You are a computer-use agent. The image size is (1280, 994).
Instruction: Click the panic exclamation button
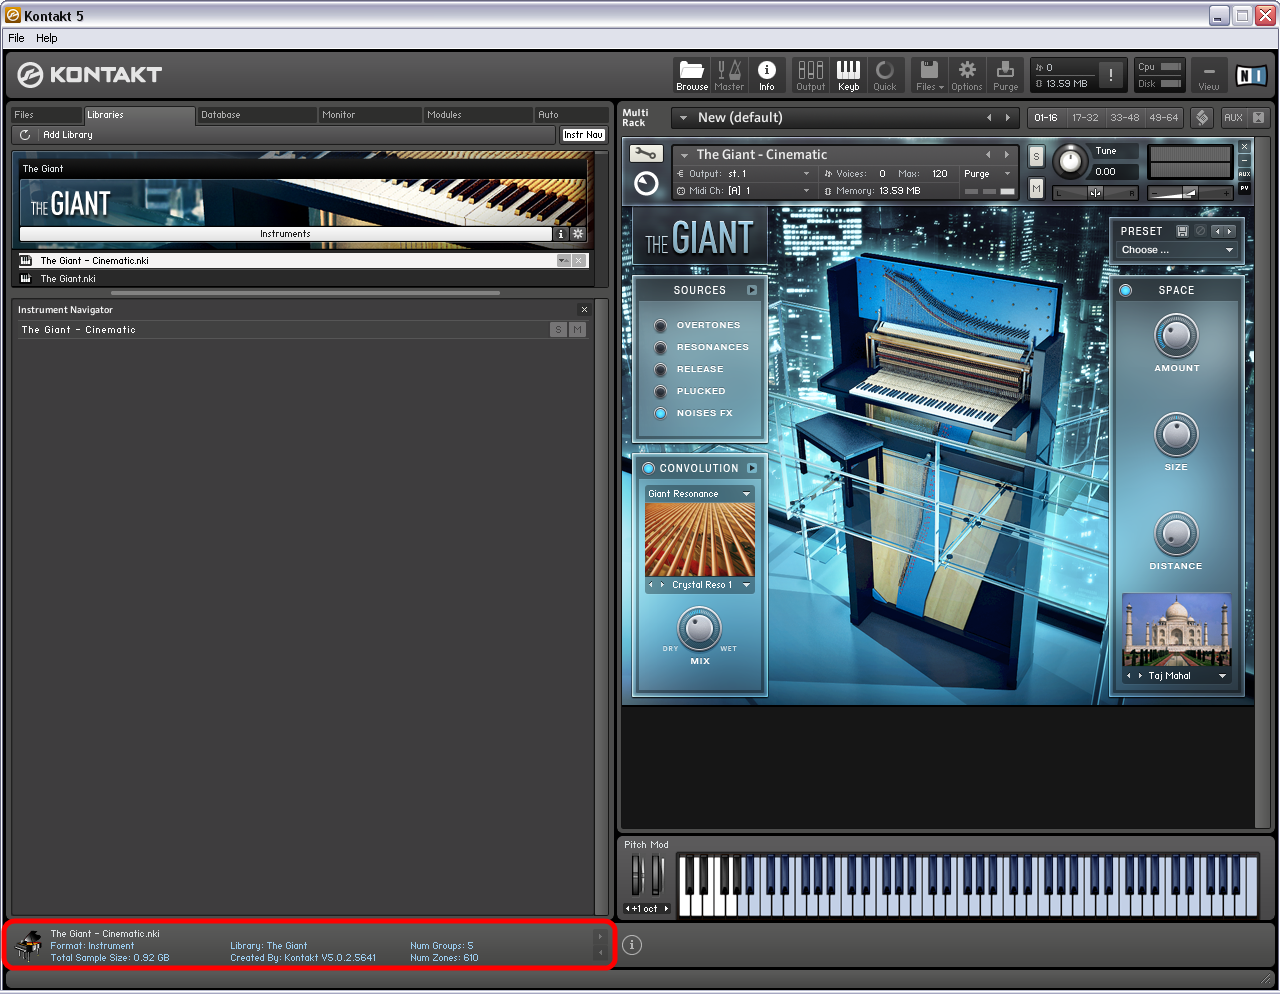click(x=1111, y=75)
